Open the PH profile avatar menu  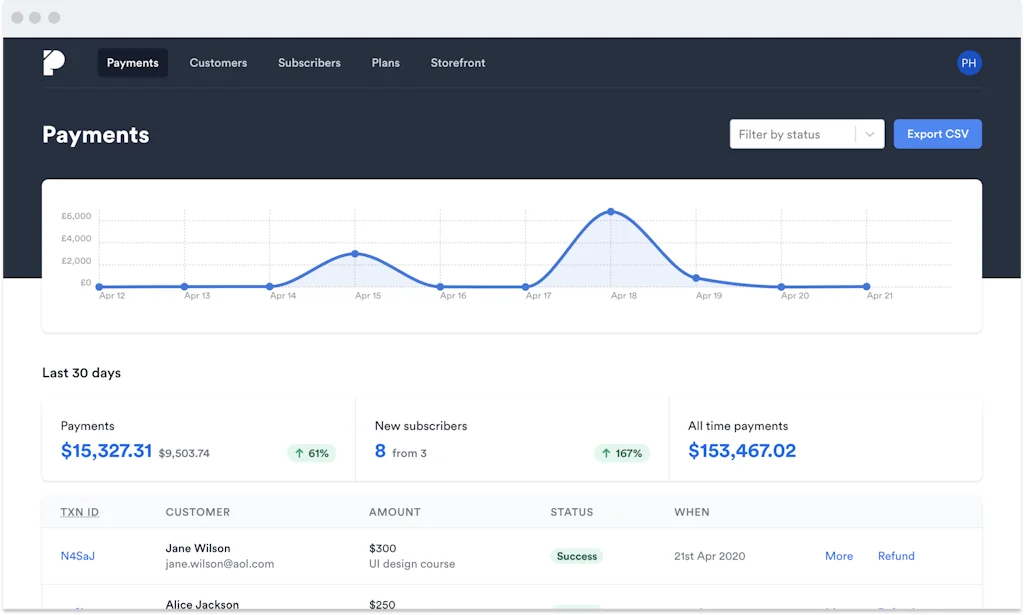969,62
